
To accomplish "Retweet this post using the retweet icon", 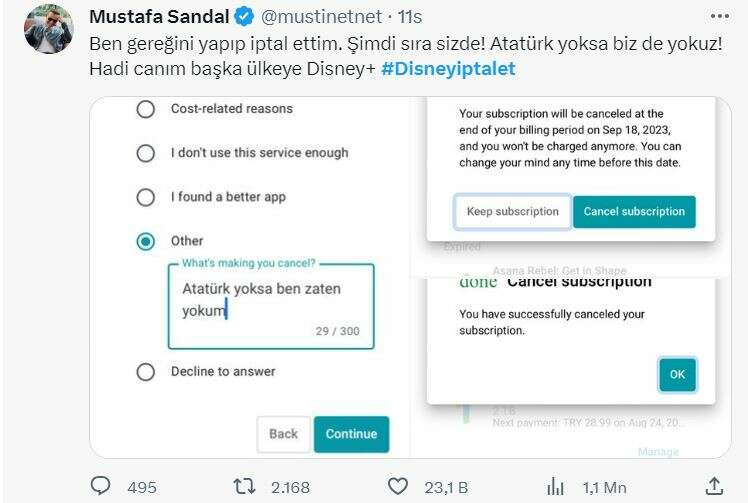I will pyautogui.click(x=242, y=487).
